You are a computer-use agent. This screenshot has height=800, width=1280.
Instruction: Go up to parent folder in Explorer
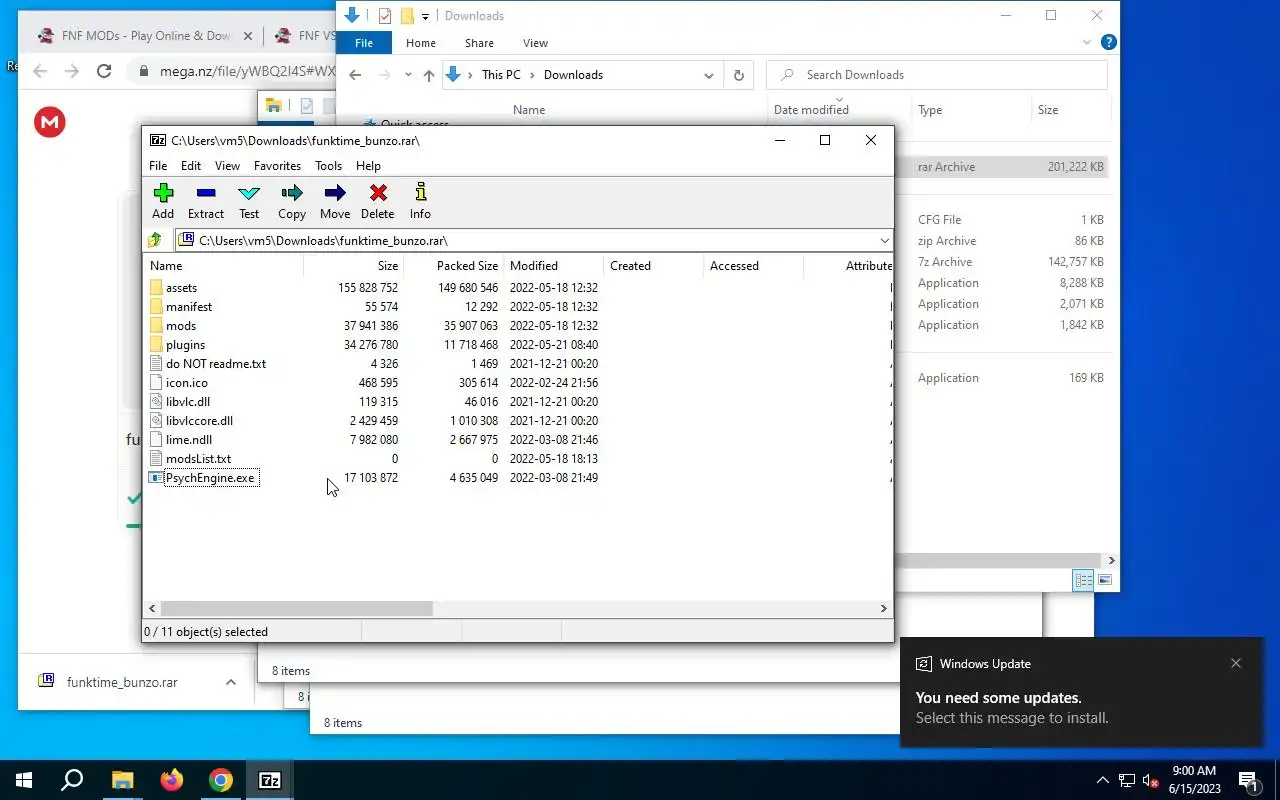click(429, 75)
